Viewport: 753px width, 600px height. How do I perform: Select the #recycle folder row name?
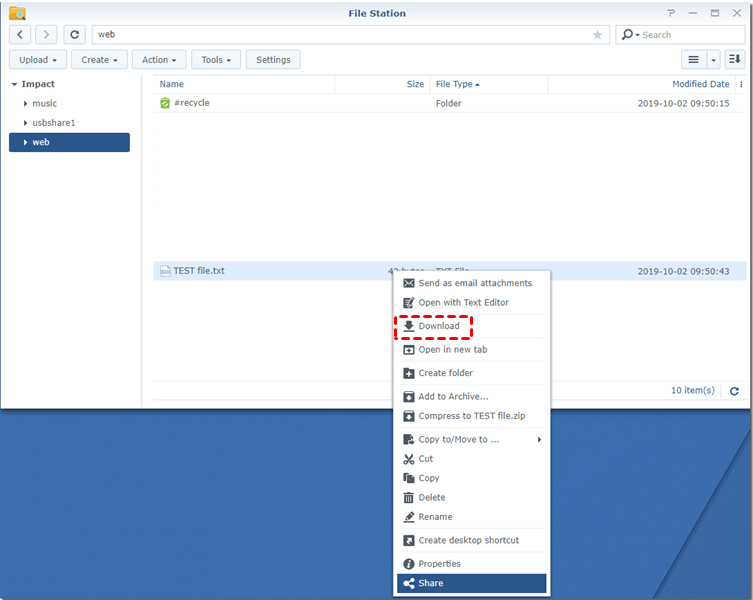pyautogui.click(x=192, y=103)
